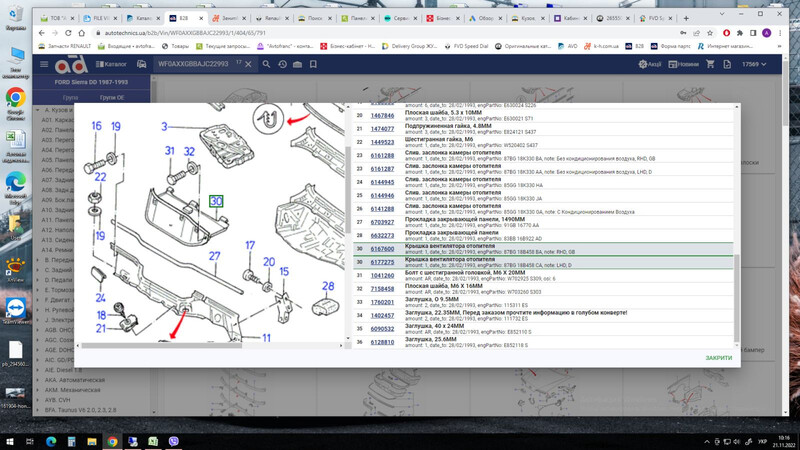Select part label 28 in the diagram
800x450 pixels.
[328, 286]
